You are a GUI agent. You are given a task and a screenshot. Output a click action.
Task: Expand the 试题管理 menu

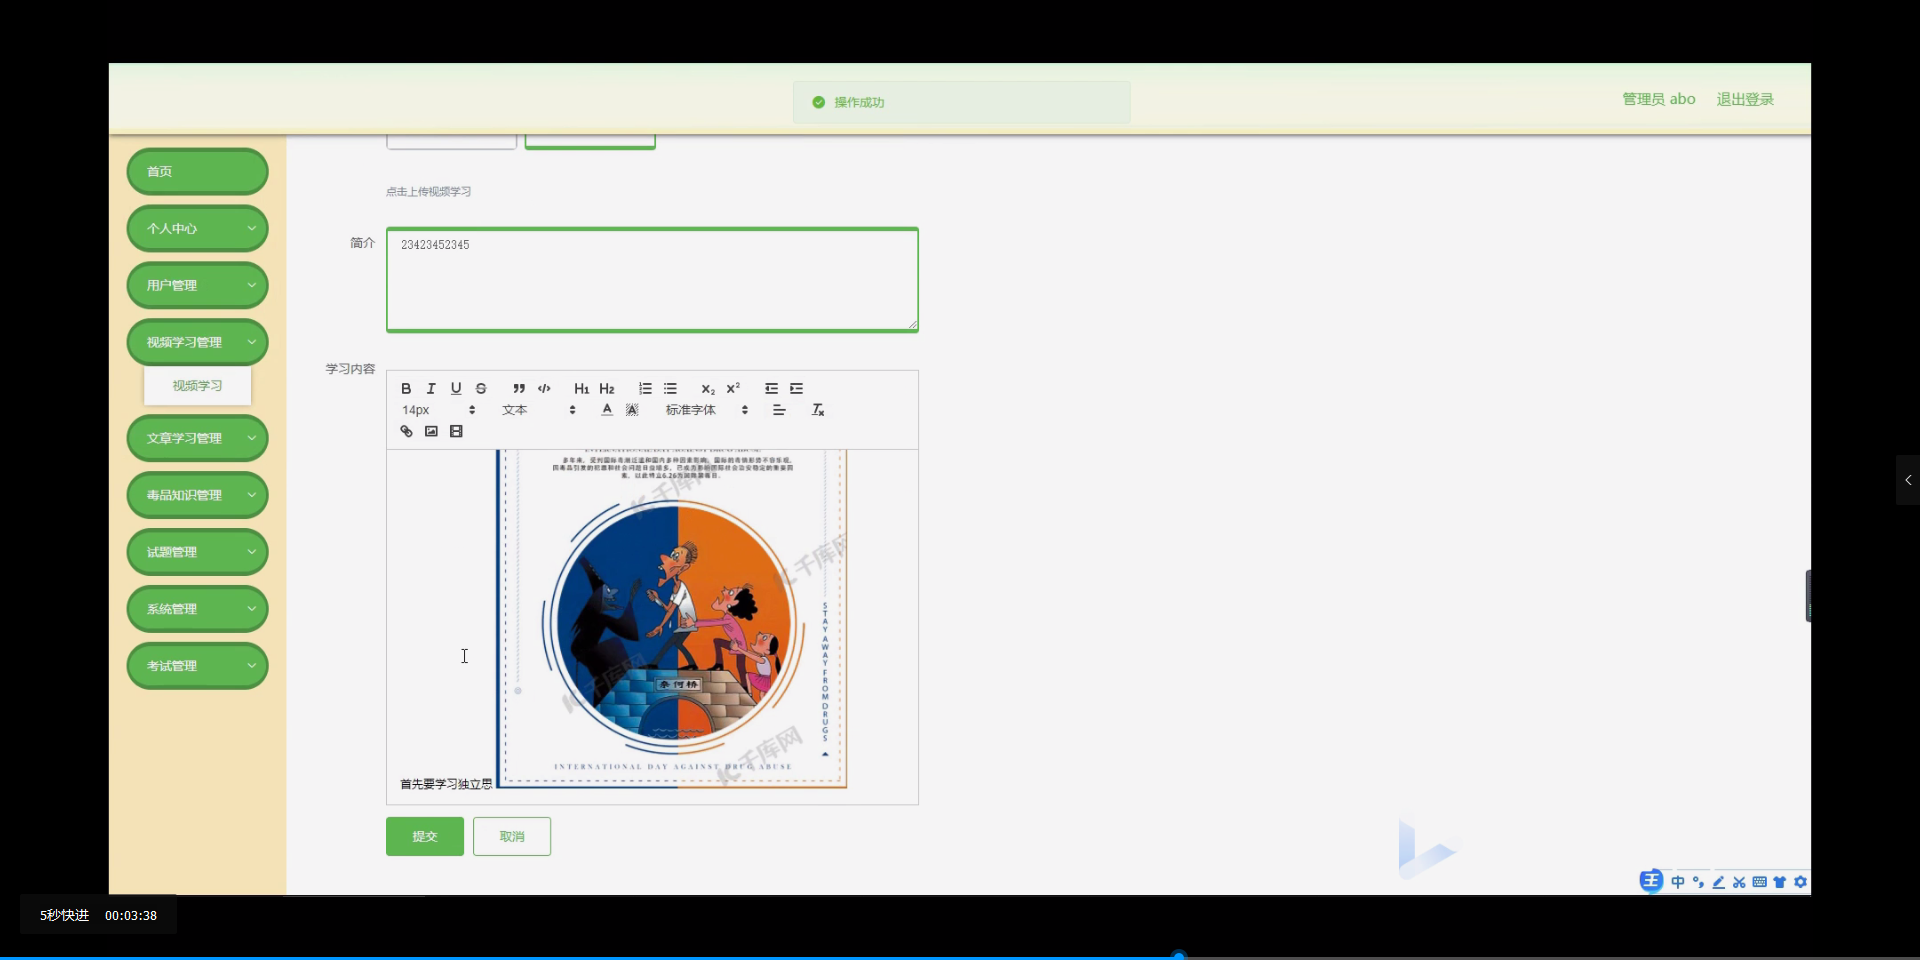(197, 552)
